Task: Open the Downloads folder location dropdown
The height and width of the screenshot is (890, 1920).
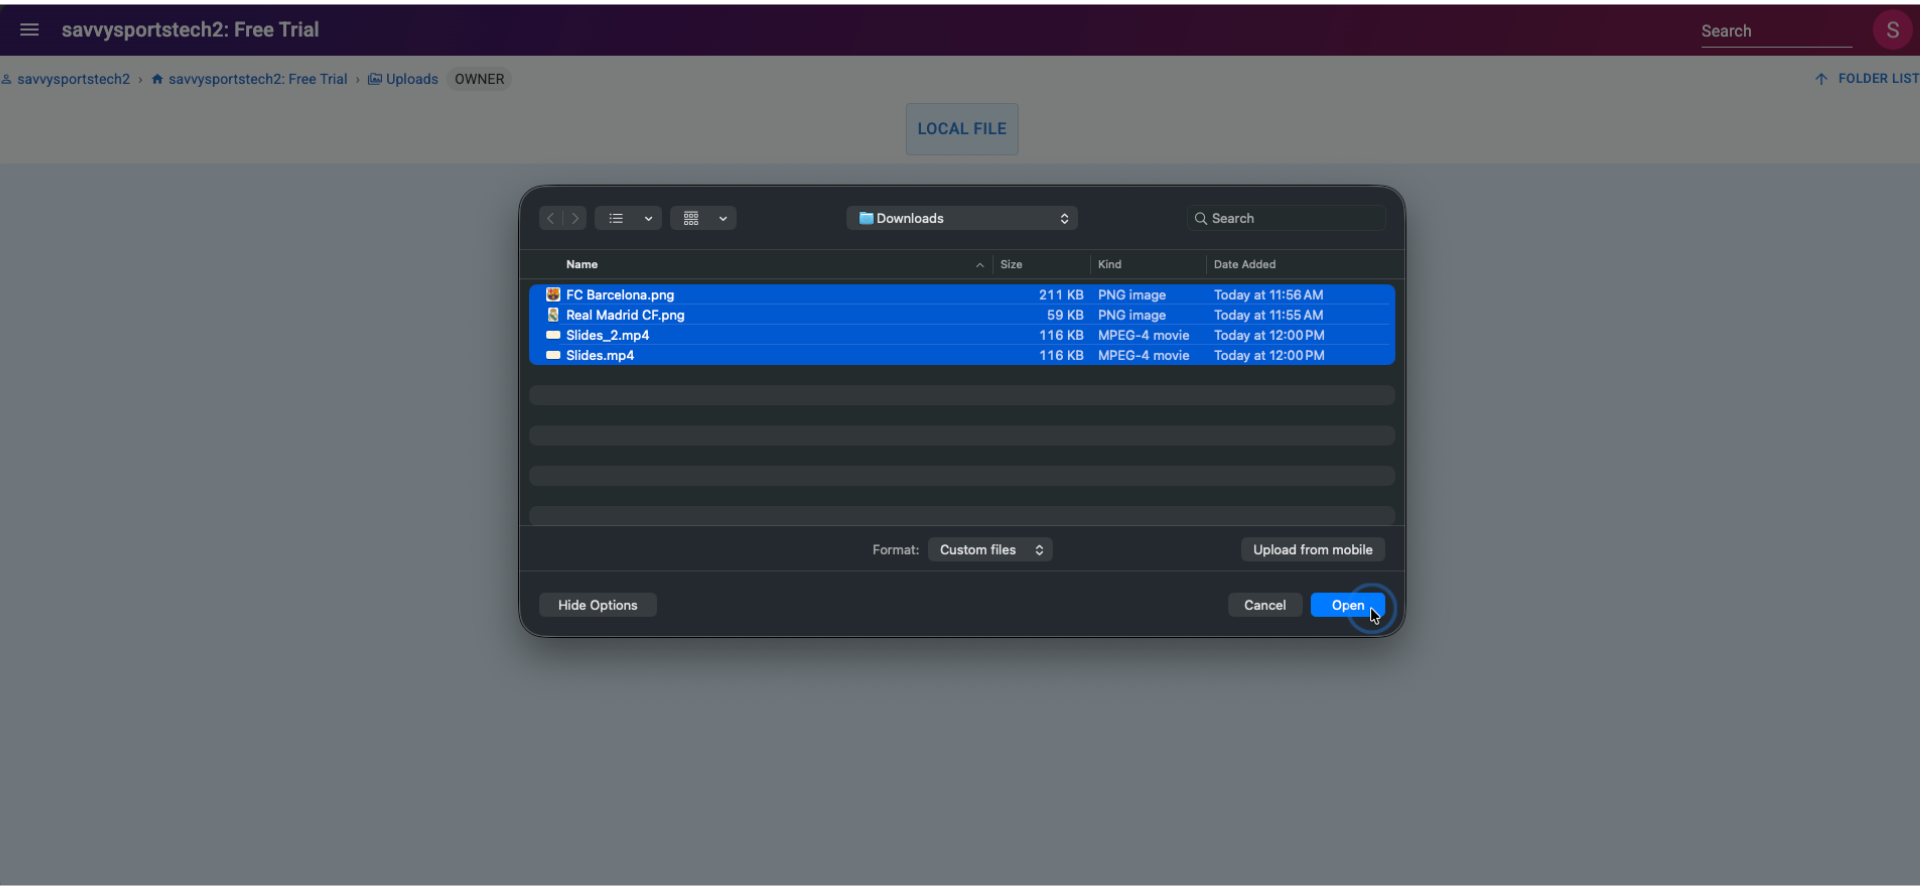Action: tap(962, 218)
